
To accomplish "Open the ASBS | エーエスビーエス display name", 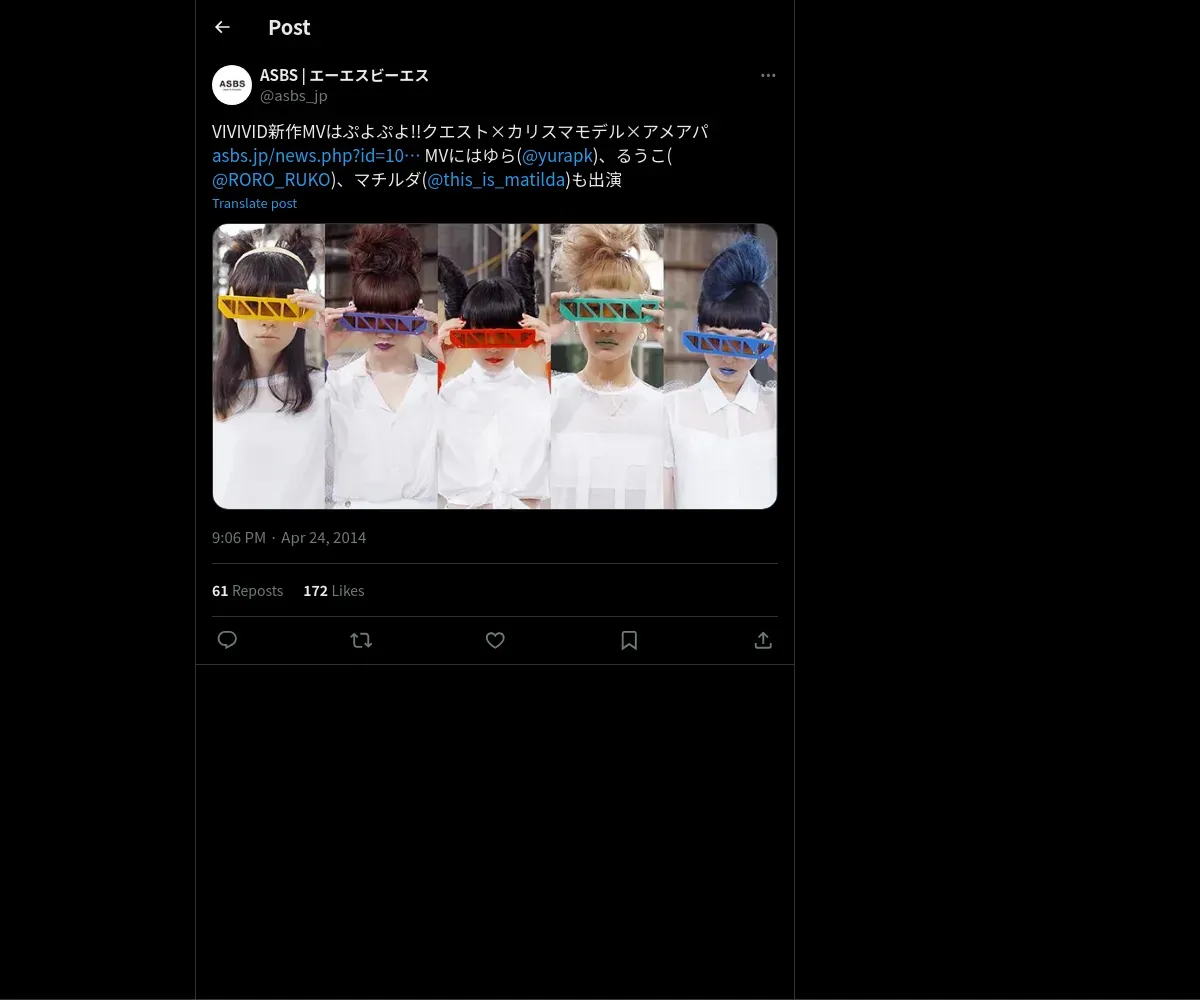I will pos(344,75).
